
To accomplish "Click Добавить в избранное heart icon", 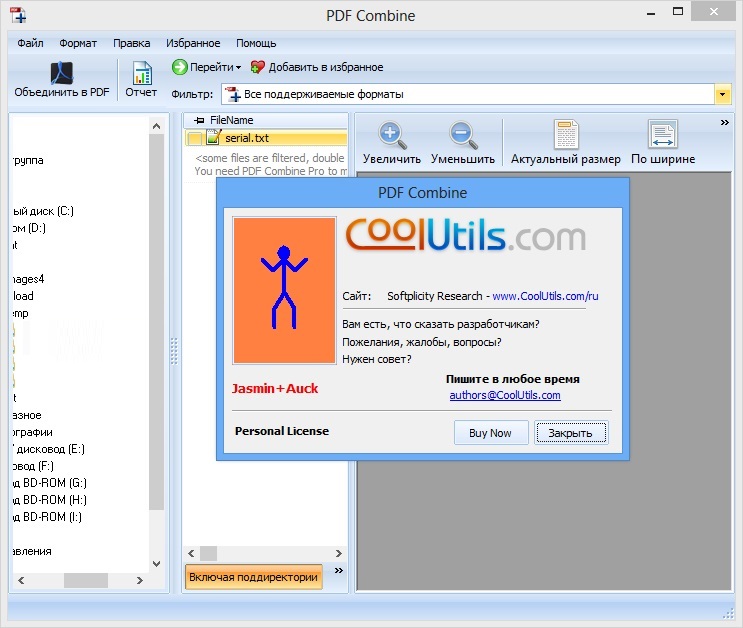I will point(257,67).
